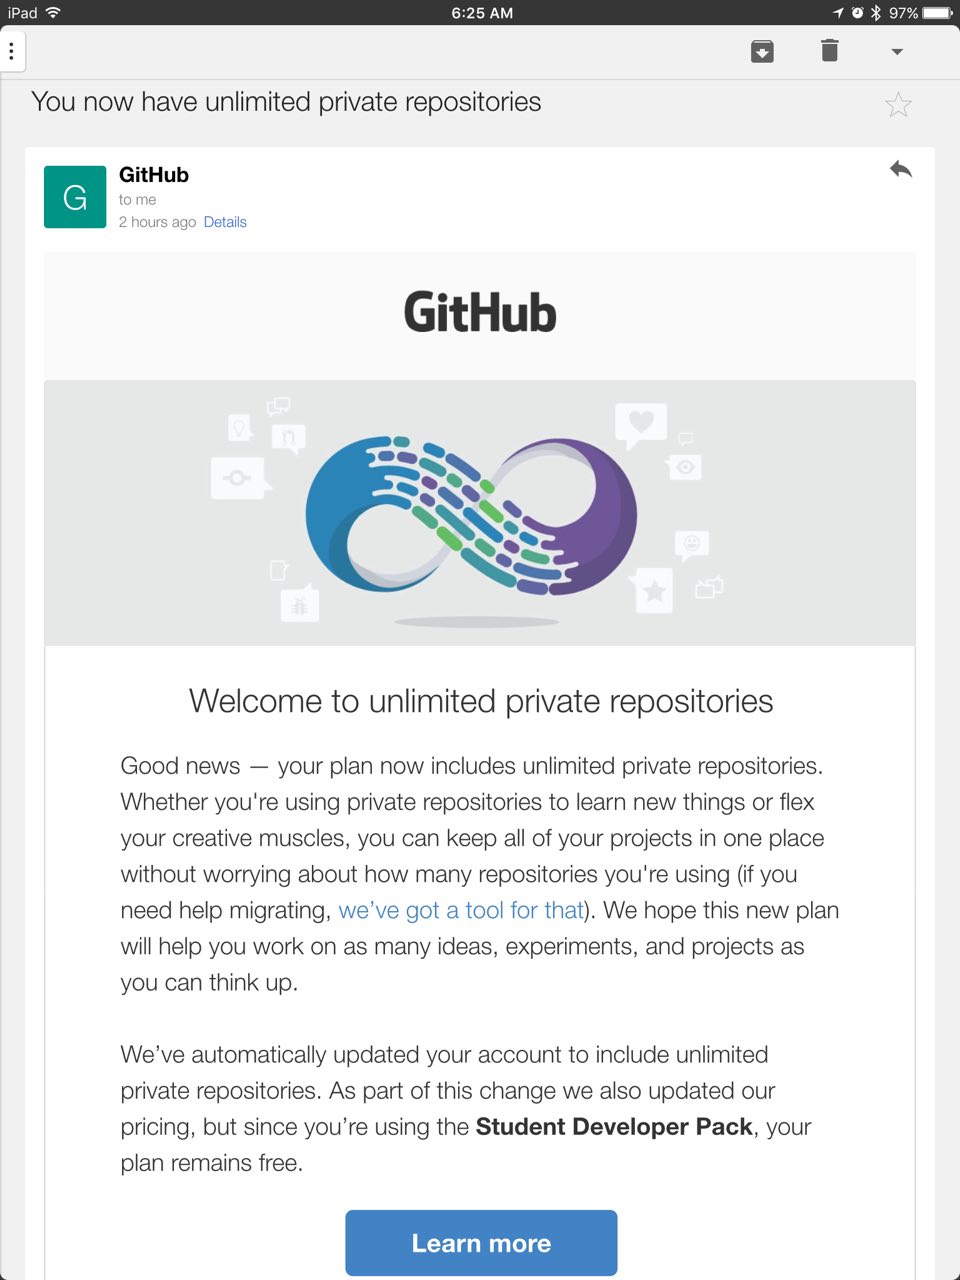Open the "we've got a tool for that" link
Screen dimensions: 960x1280
[460, 910]
